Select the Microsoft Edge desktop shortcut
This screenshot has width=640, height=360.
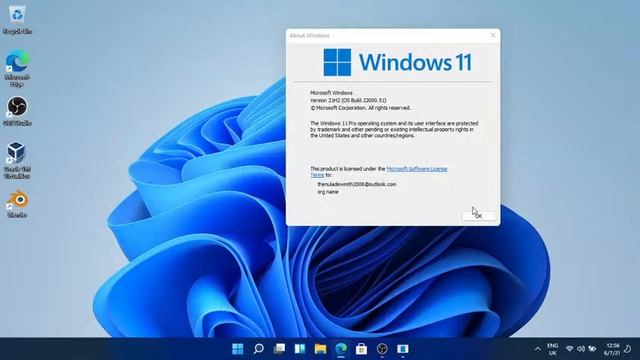(17, 68)
